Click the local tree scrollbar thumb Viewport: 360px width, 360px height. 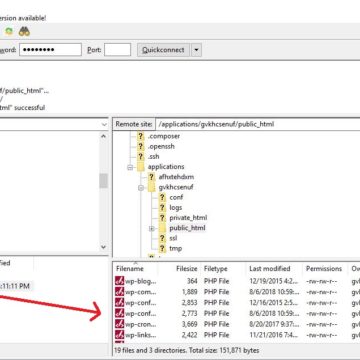pos(103,181)
